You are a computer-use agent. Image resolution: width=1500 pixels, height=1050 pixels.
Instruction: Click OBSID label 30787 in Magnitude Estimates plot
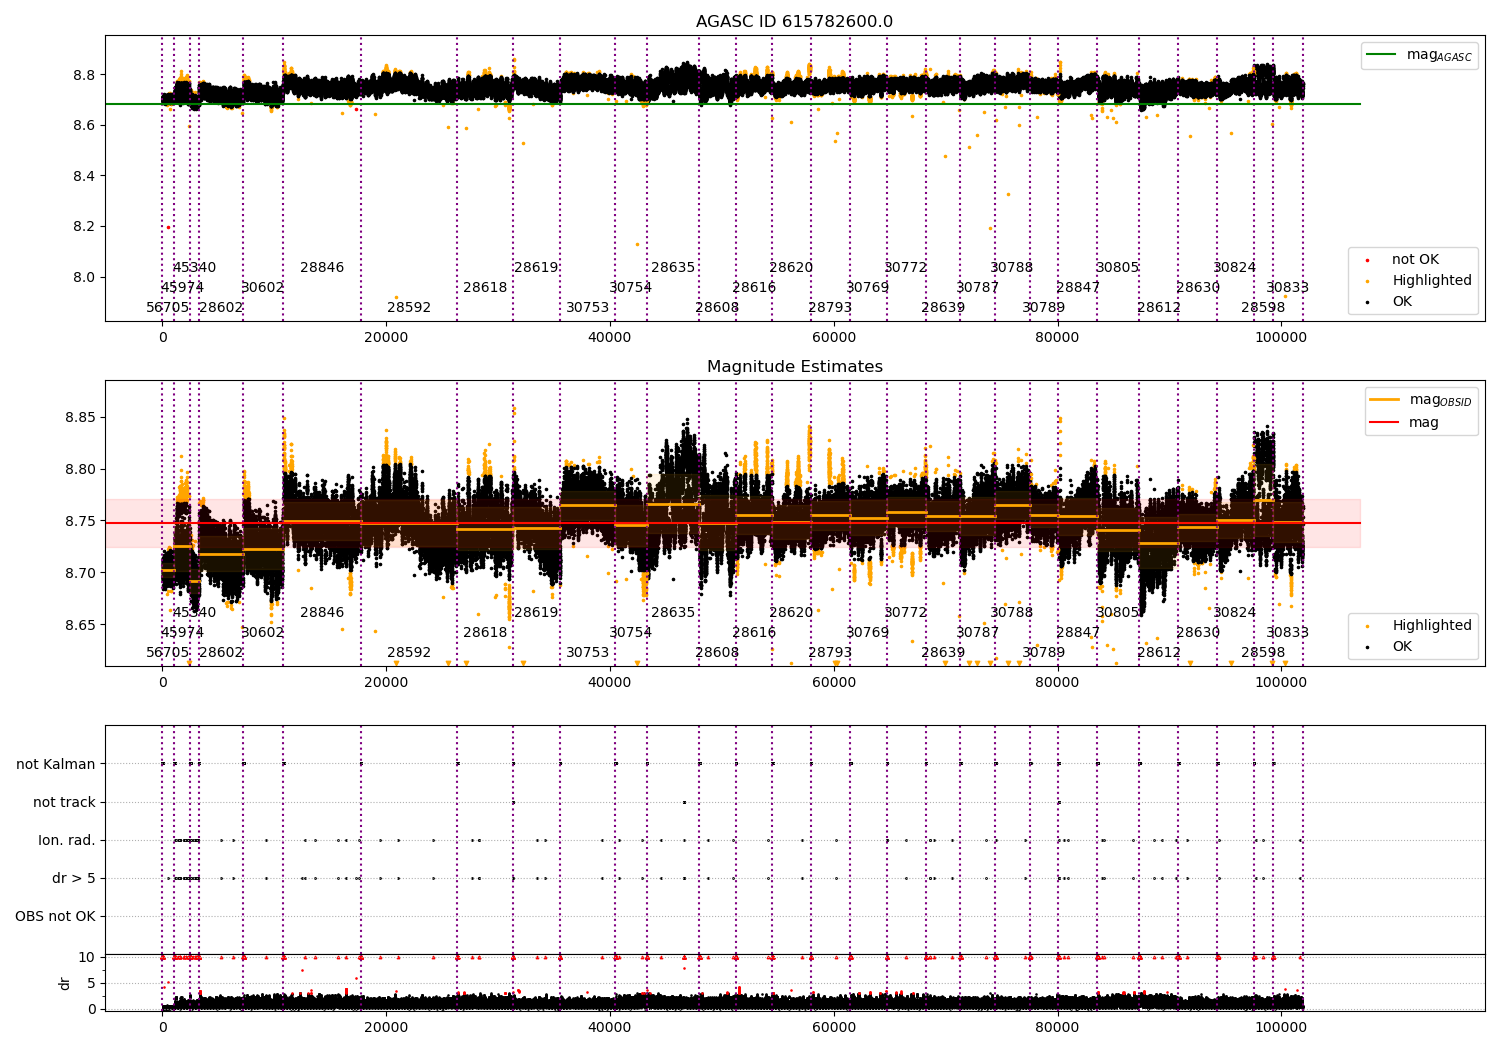point(978,633)
